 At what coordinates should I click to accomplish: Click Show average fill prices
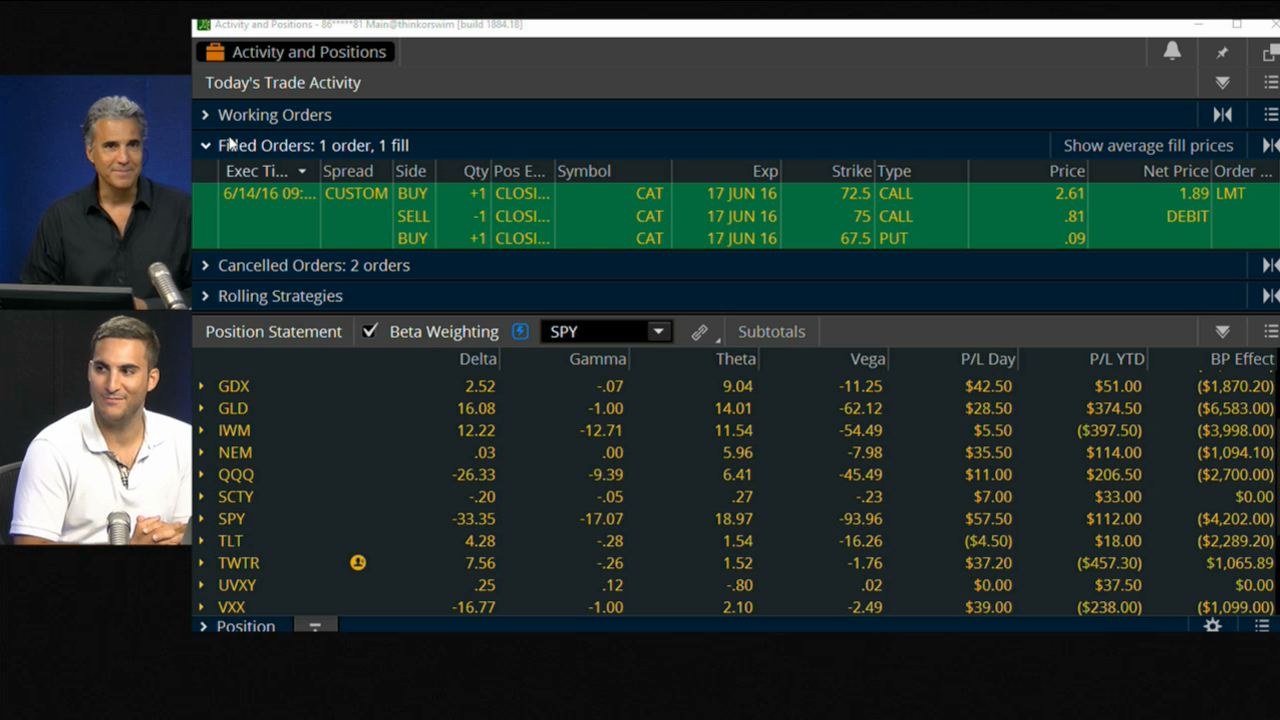pyautogui.click(x=1148, y=145)
